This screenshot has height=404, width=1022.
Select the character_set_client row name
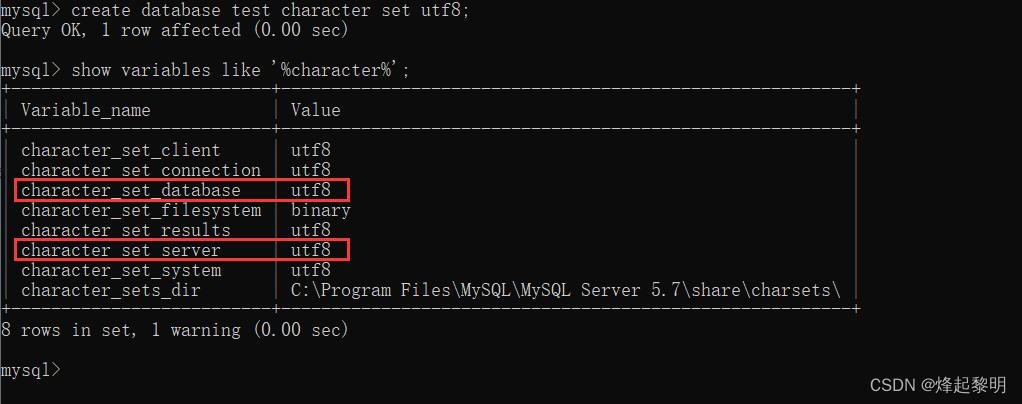[121, 151]
